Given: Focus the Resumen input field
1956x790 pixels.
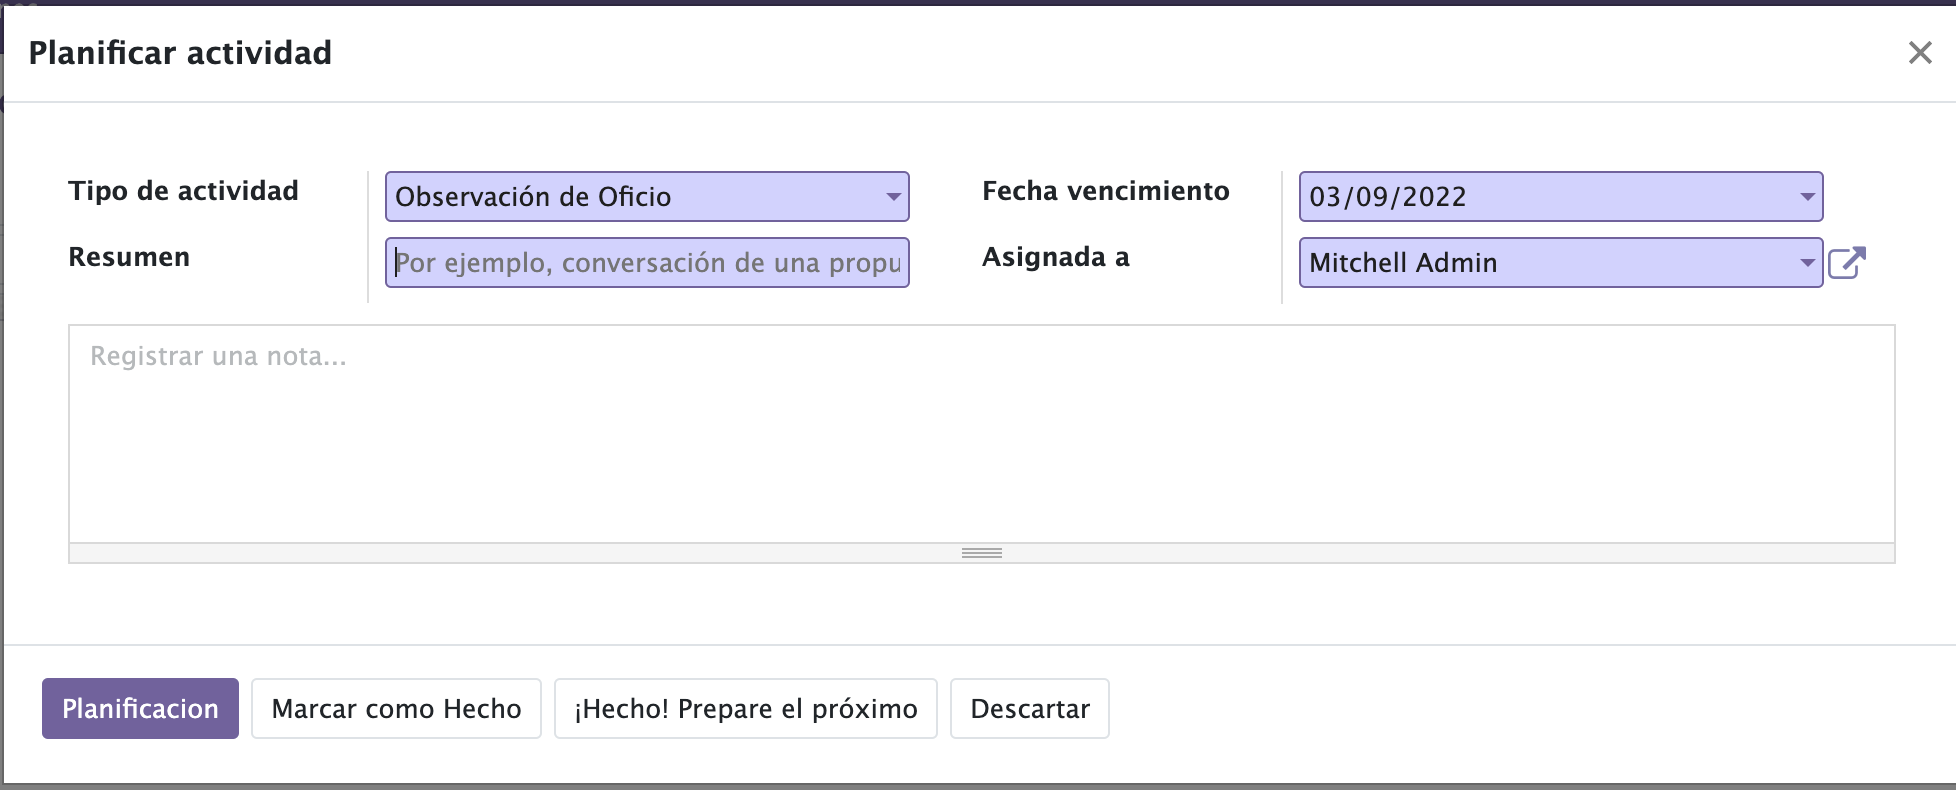Looking at the screenshot, I should point(647,263).
